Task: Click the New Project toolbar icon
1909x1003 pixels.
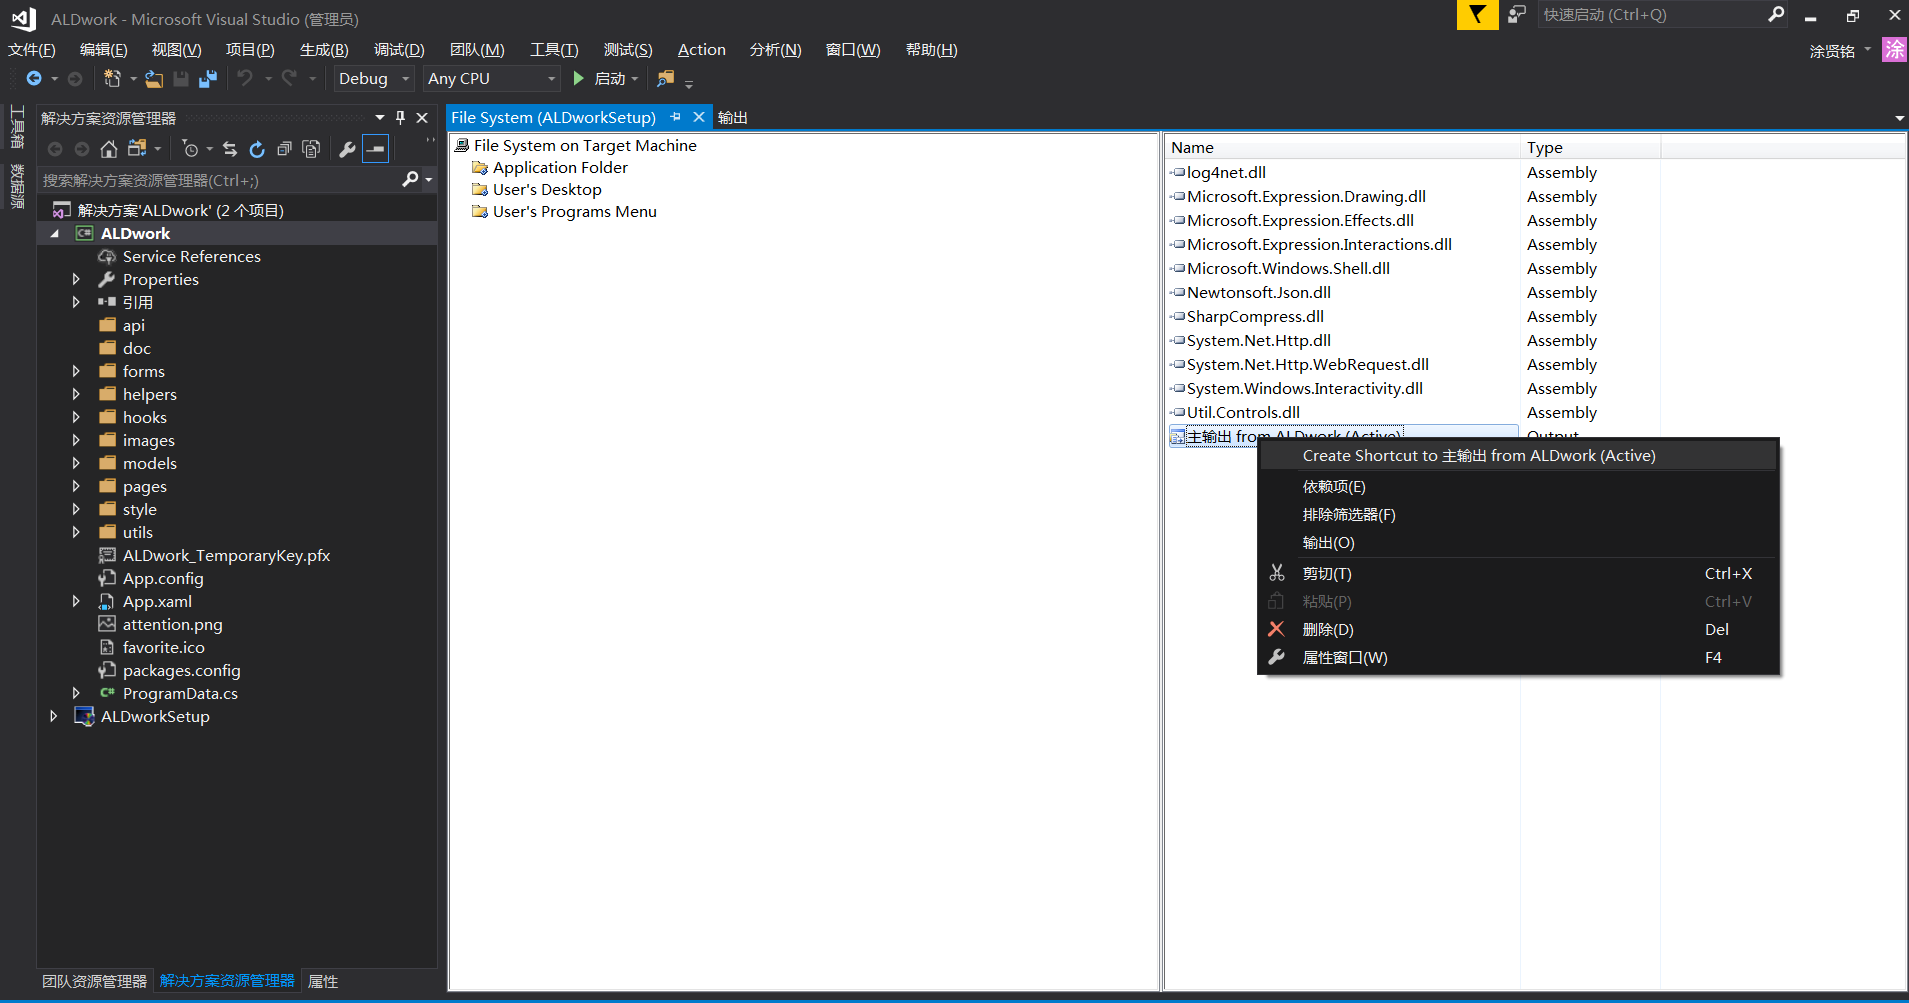Action: (x=112, y=78)
